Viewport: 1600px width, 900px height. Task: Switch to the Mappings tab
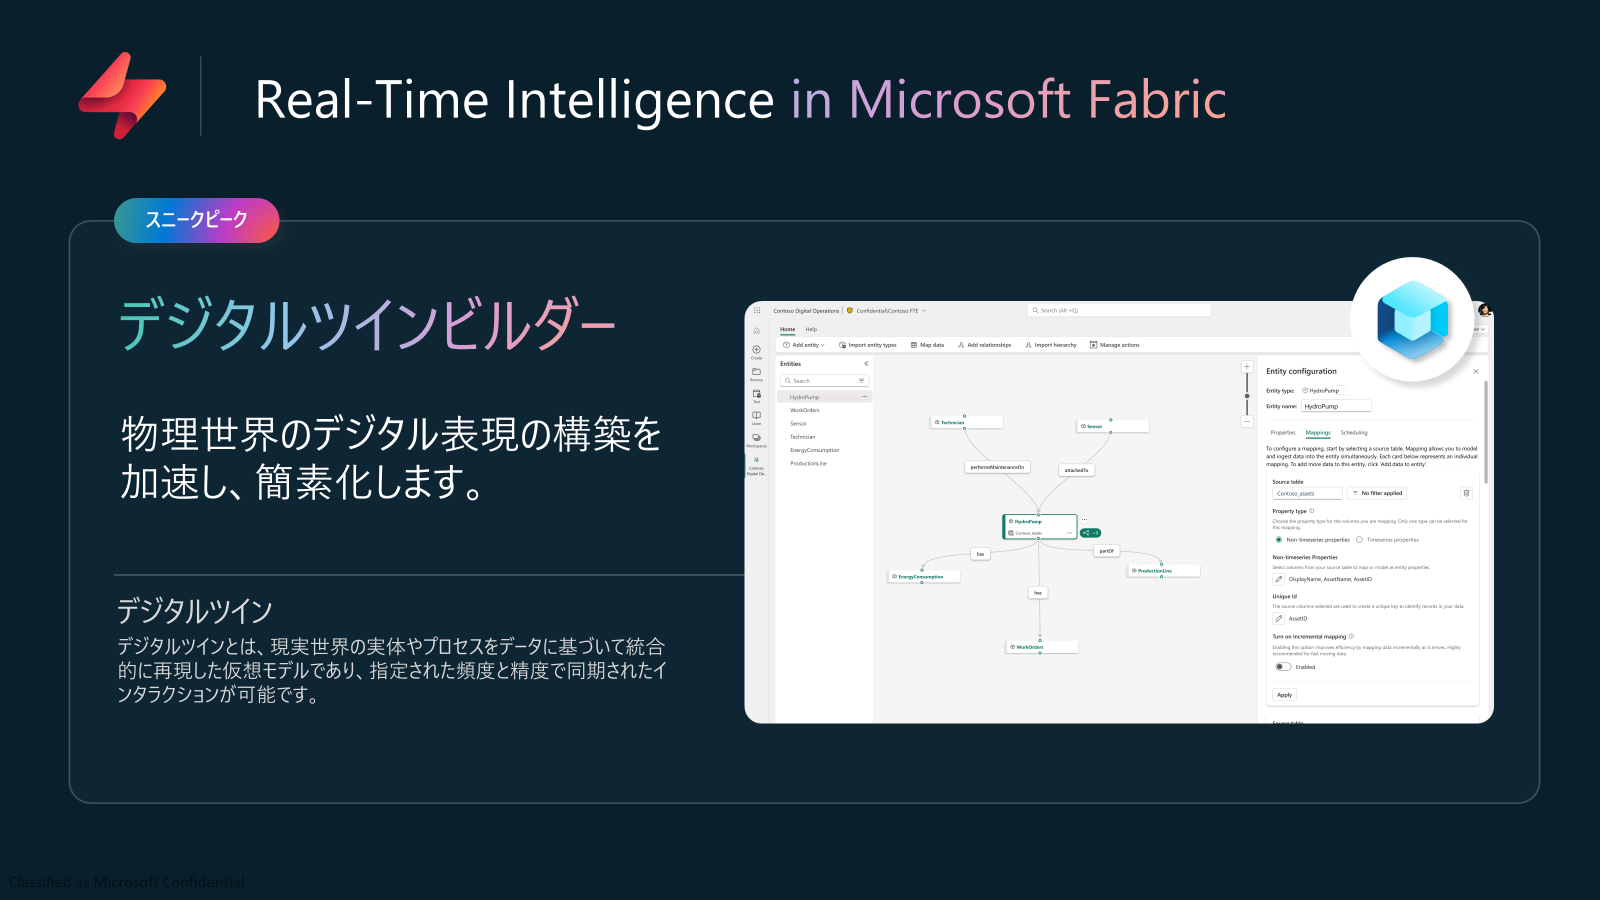[1318, 433]
